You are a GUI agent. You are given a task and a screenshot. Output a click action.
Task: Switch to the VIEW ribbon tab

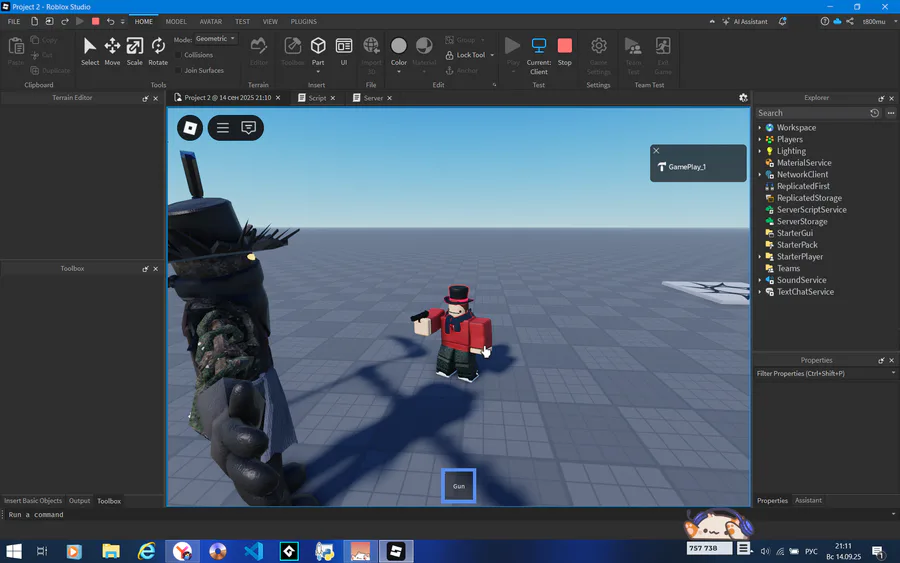[270, 21]
